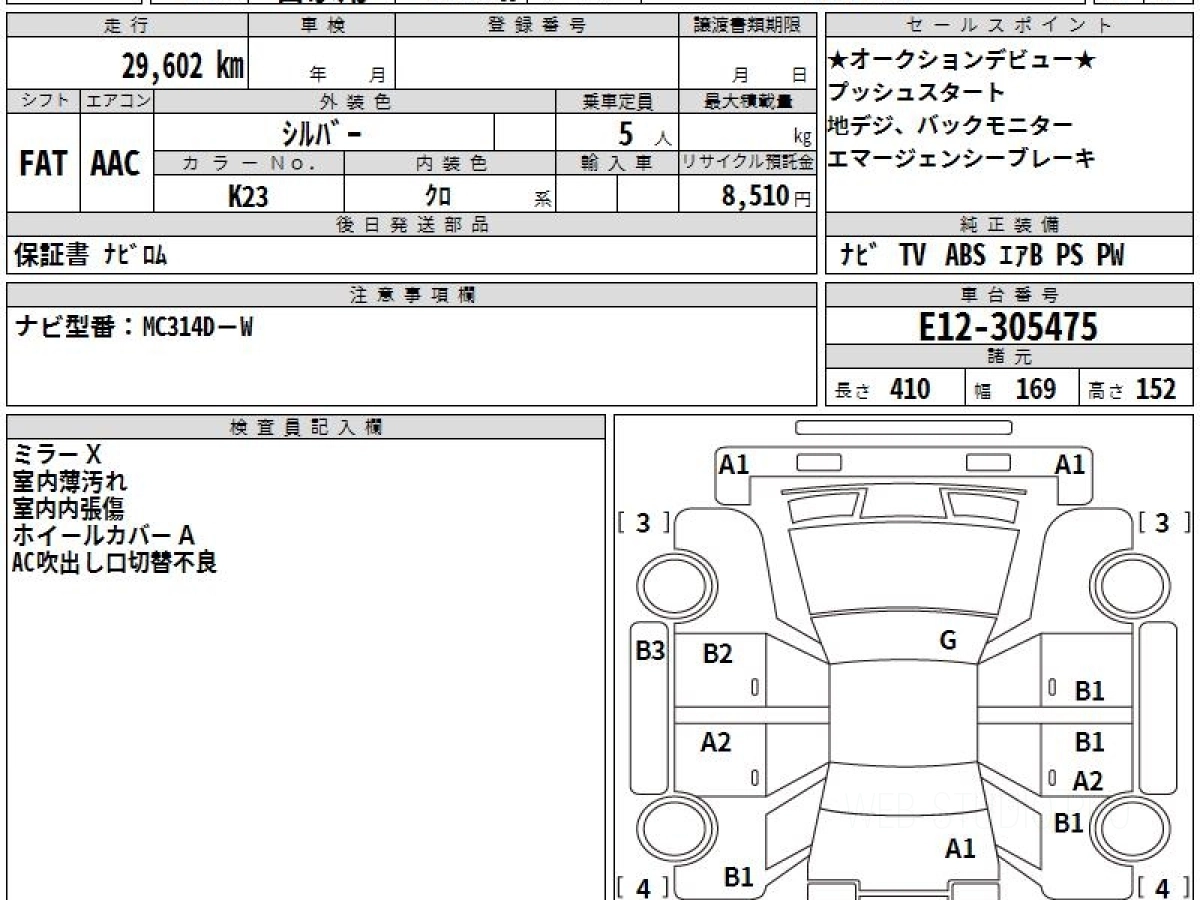Click the 車検 column header
The image size is (1200, 900).
pyautogui.click(x=321, y=26)
